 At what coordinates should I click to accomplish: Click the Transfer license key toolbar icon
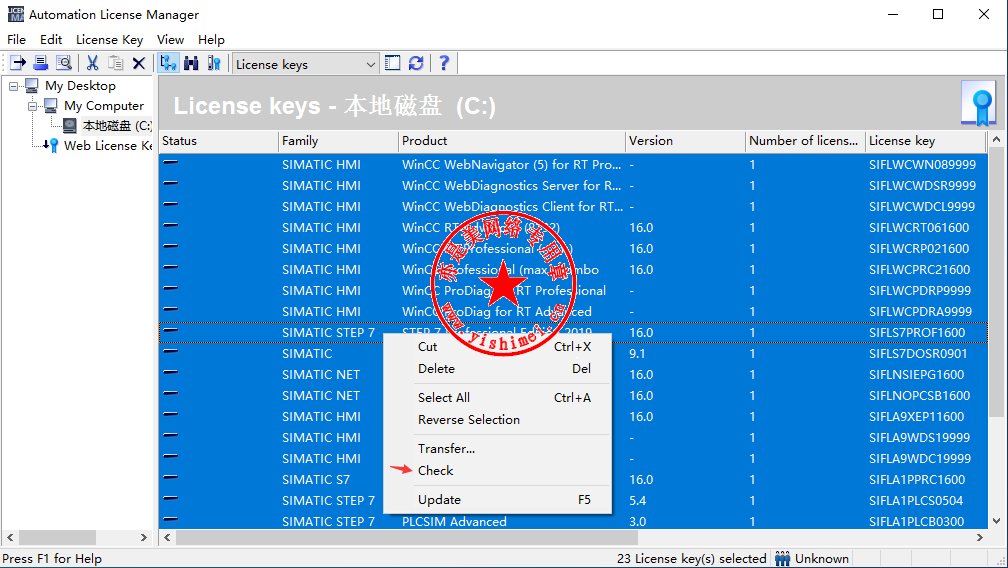(x=18, y=63)
